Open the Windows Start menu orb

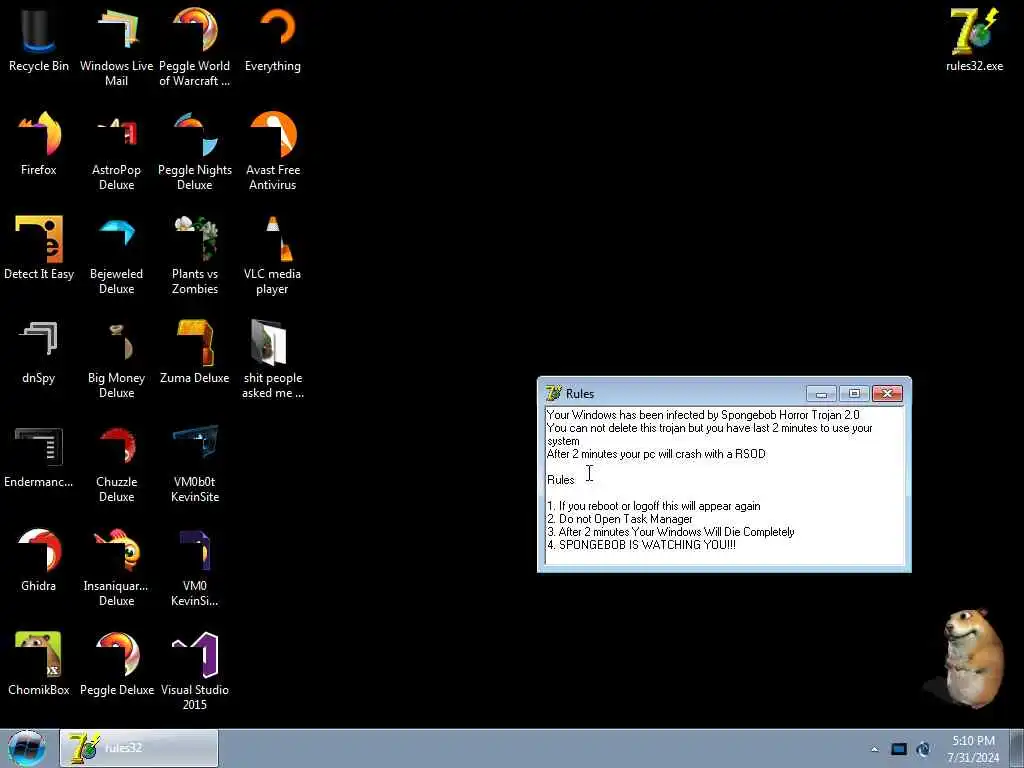(x=27, y=748)
